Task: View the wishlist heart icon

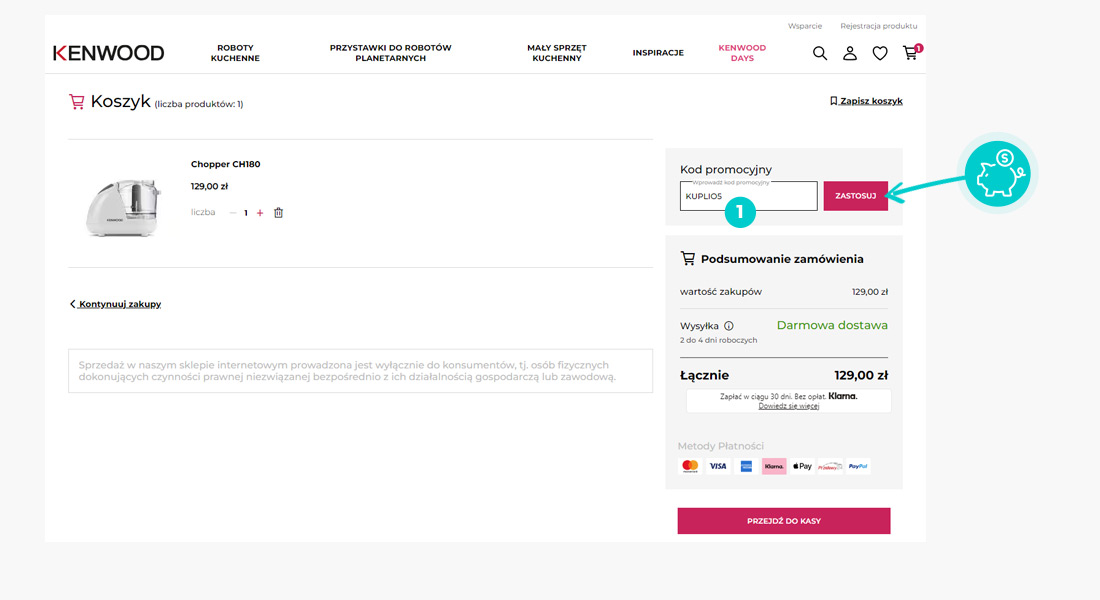Action: pos(880,53)
